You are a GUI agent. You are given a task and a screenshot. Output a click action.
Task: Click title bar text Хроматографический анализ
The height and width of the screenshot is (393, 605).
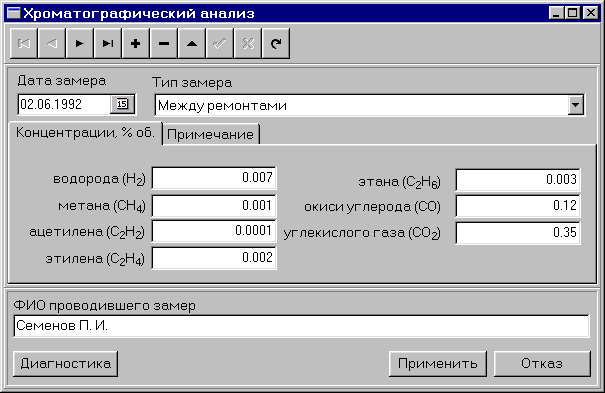(139, 13)
